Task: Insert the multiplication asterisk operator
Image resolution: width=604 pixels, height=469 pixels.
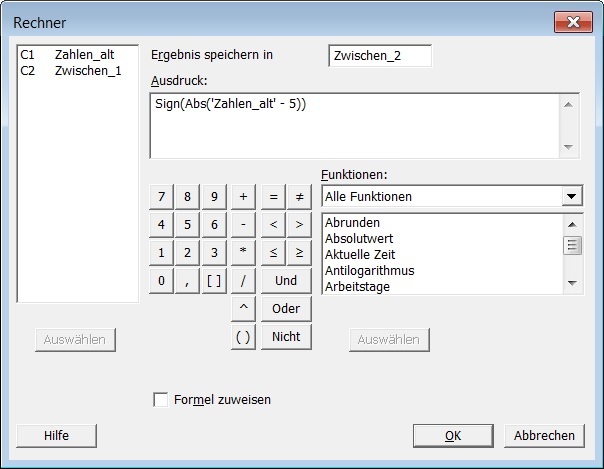Action: point(243,253)
